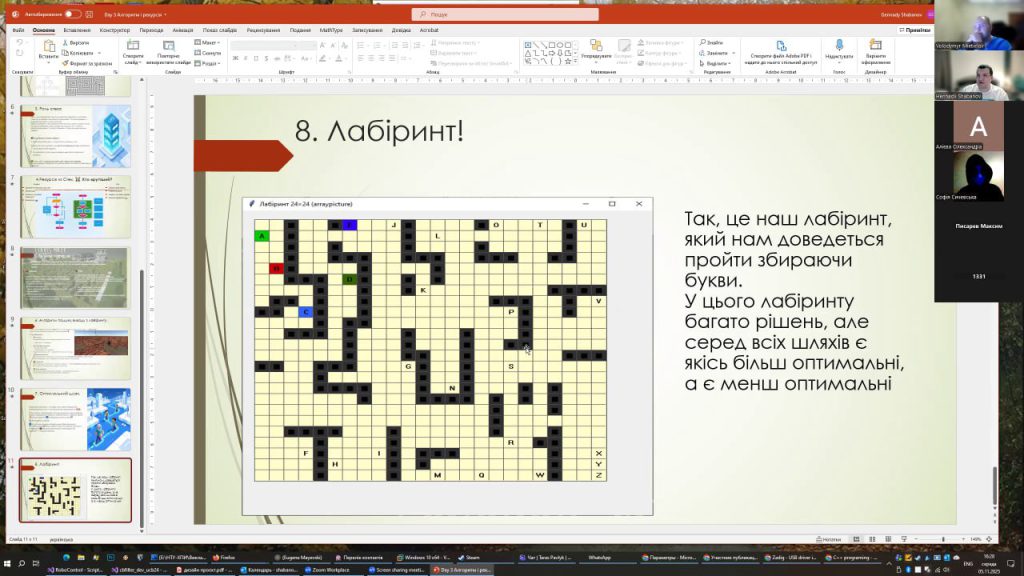The height and width of the screenshot is (576, 1024).
Task: Click the Format Painter (Формат за зразком) icon
Action: tap(66, 63)
